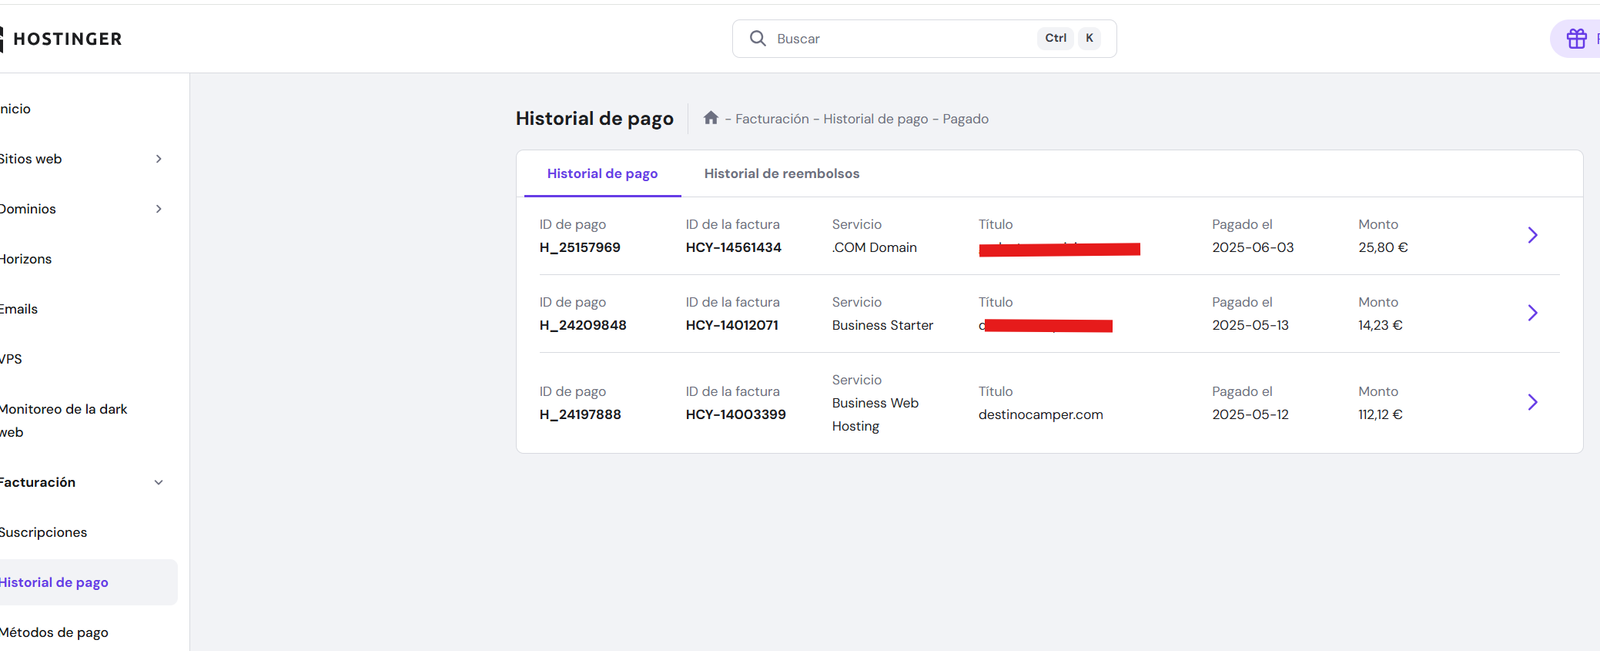Click the Historial de pago page heading
Screen dimensions: 1600x651
(x=595, y=119)
